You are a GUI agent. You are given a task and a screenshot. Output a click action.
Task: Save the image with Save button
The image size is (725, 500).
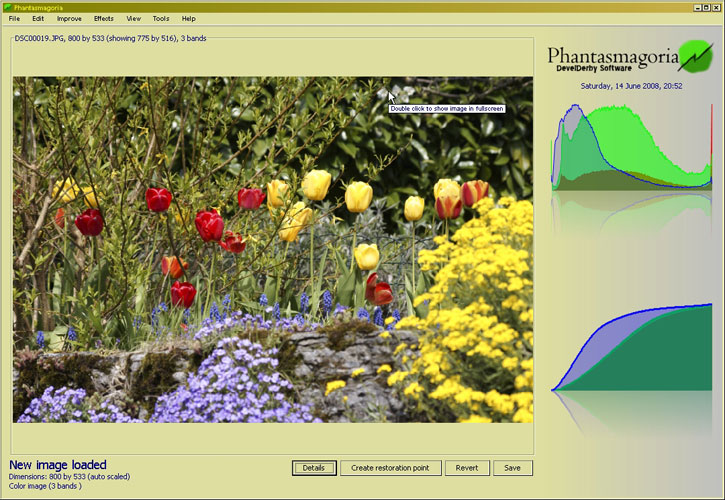tap(513, 468)
